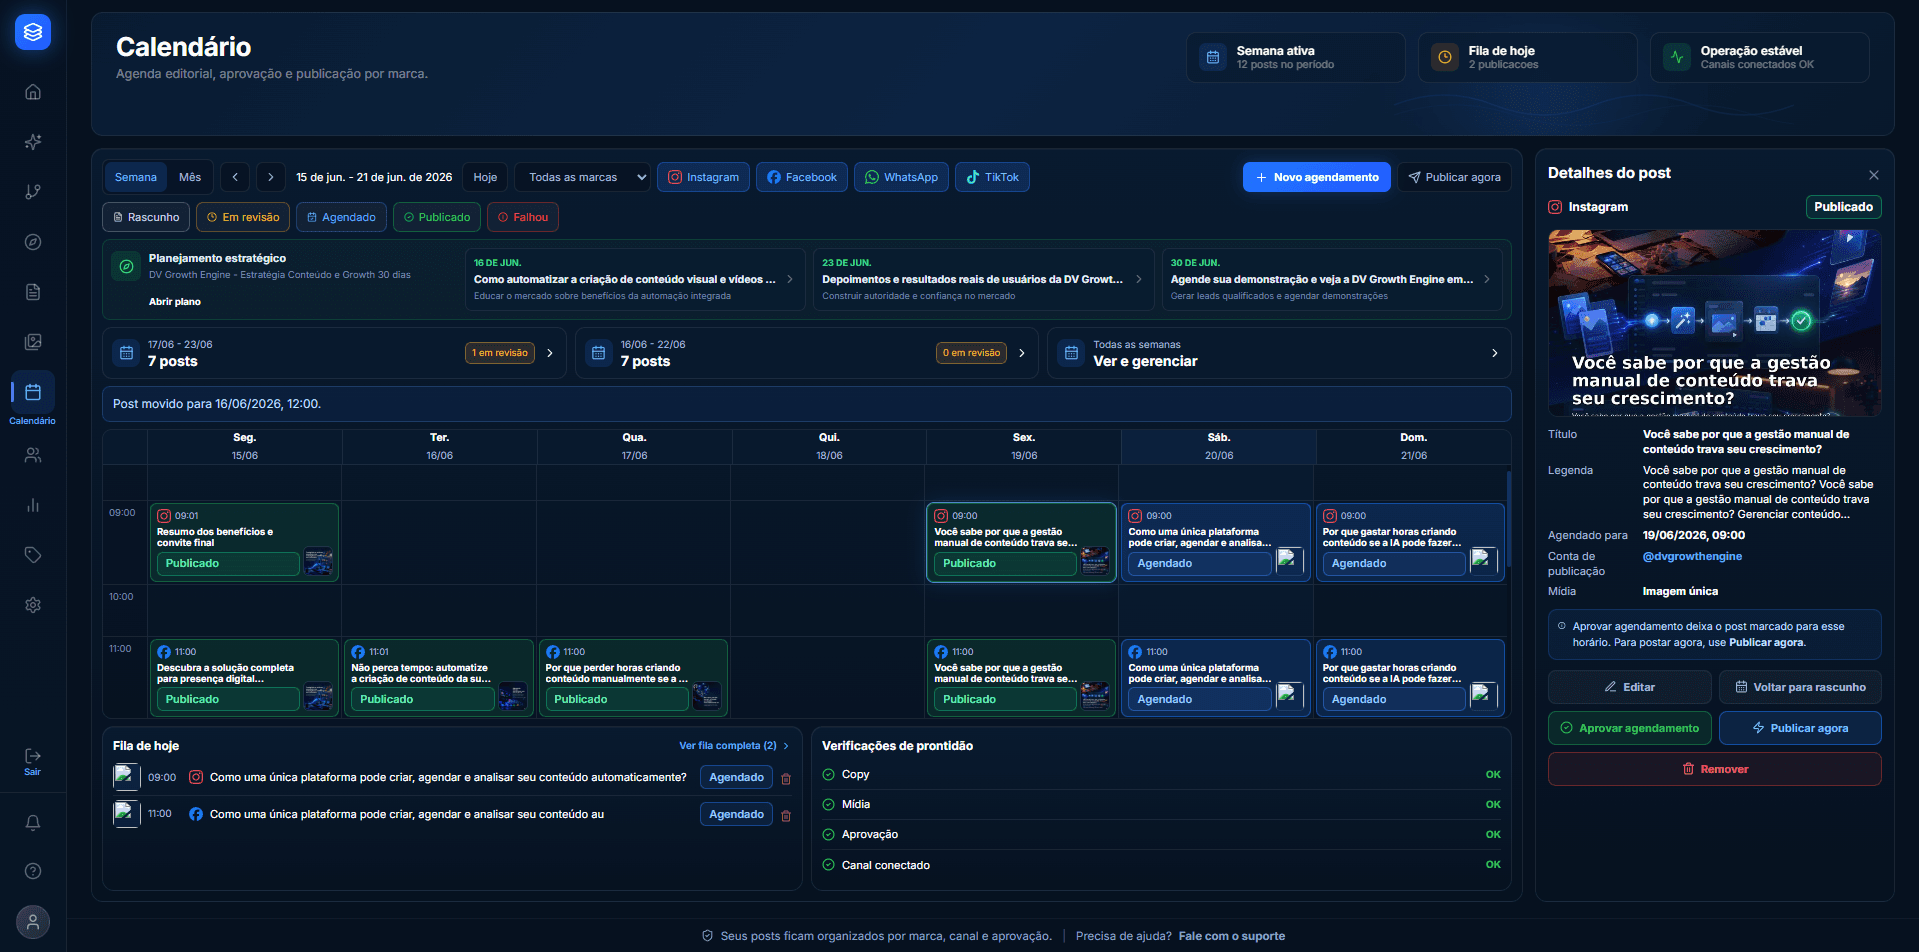The height and width of the screenshot is (952, 1919).
Task: Open the tag sidebar icon
Action: coord(33,555)
